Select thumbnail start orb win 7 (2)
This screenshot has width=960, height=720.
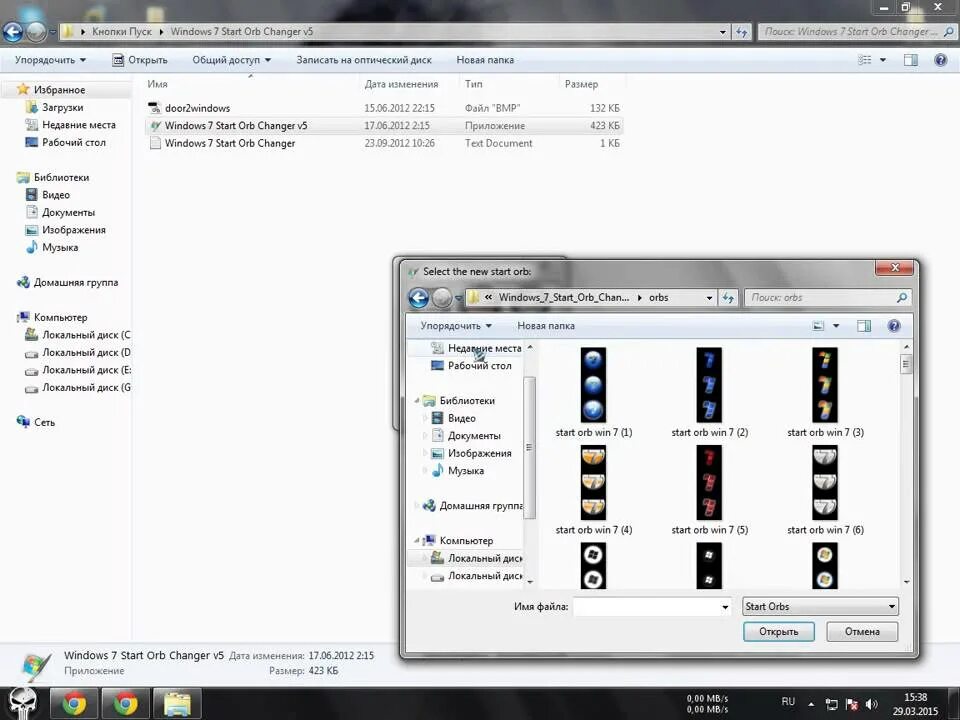[x=709, y=385]
